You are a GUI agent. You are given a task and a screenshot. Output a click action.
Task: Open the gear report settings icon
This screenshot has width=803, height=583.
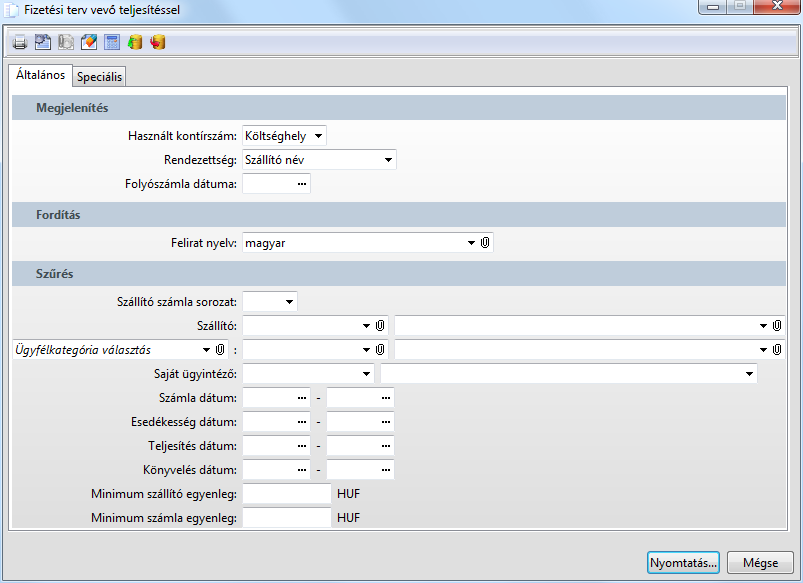(x=43, y=42)
